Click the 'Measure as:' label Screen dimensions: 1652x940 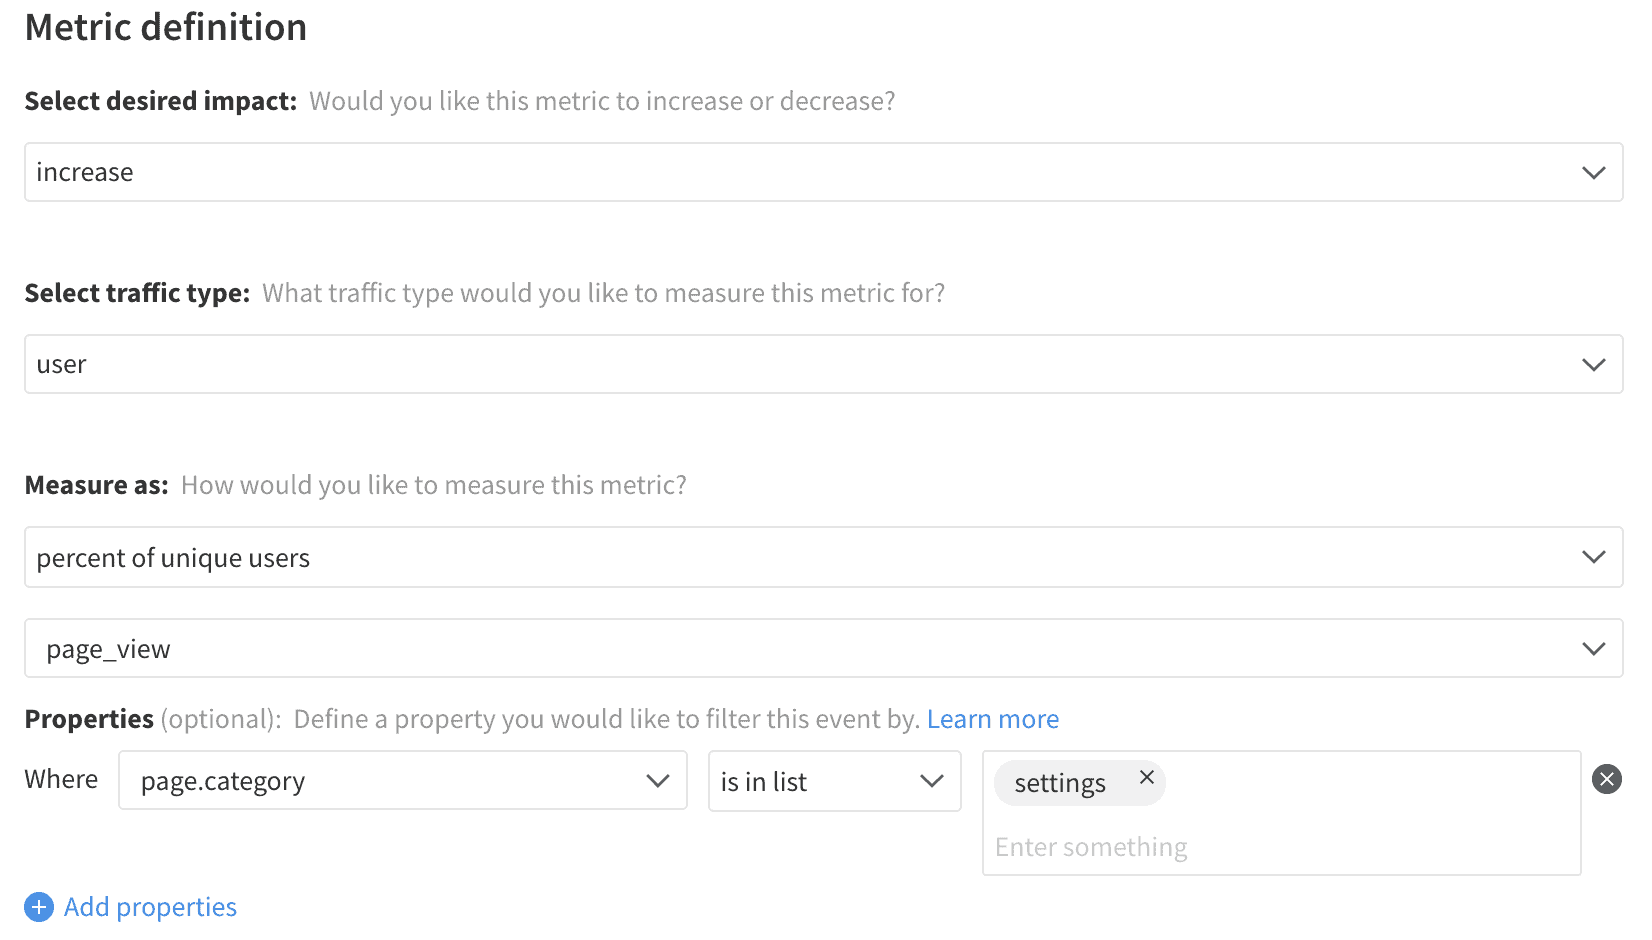(x=97, y=485)
